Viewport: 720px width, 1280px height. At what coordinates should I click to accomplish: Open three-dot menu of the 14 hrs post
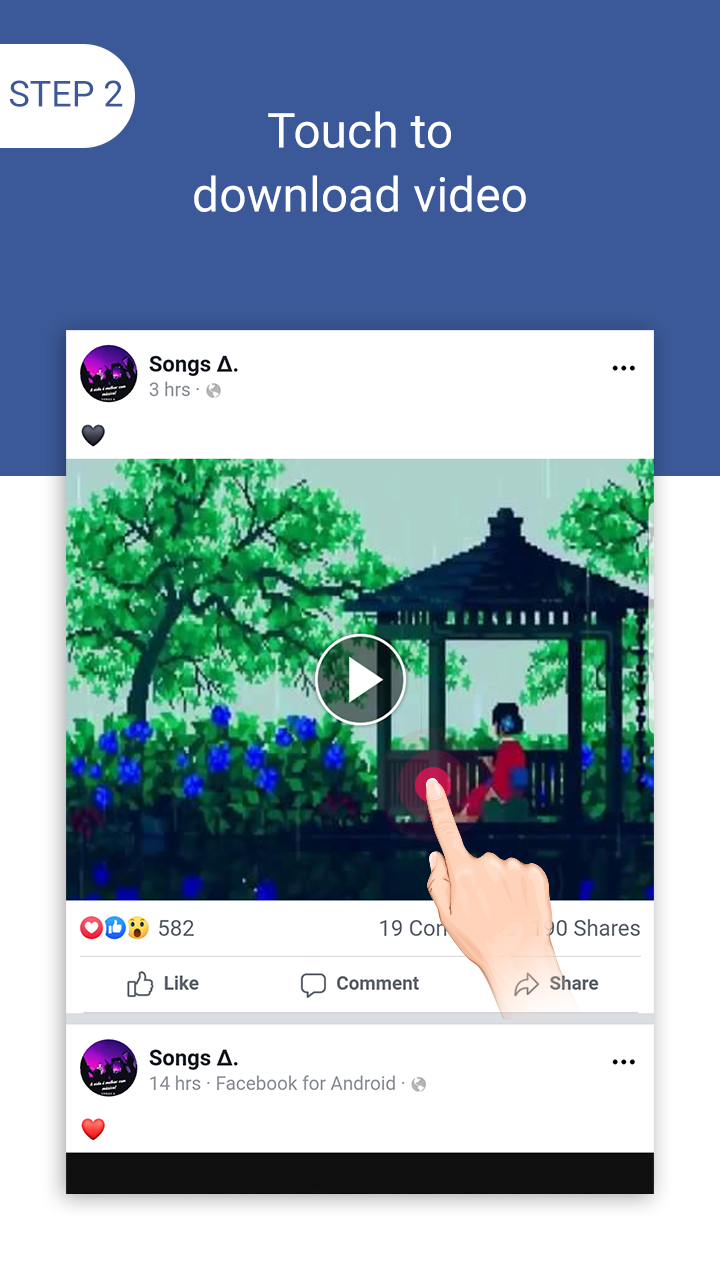[623, 1062]
